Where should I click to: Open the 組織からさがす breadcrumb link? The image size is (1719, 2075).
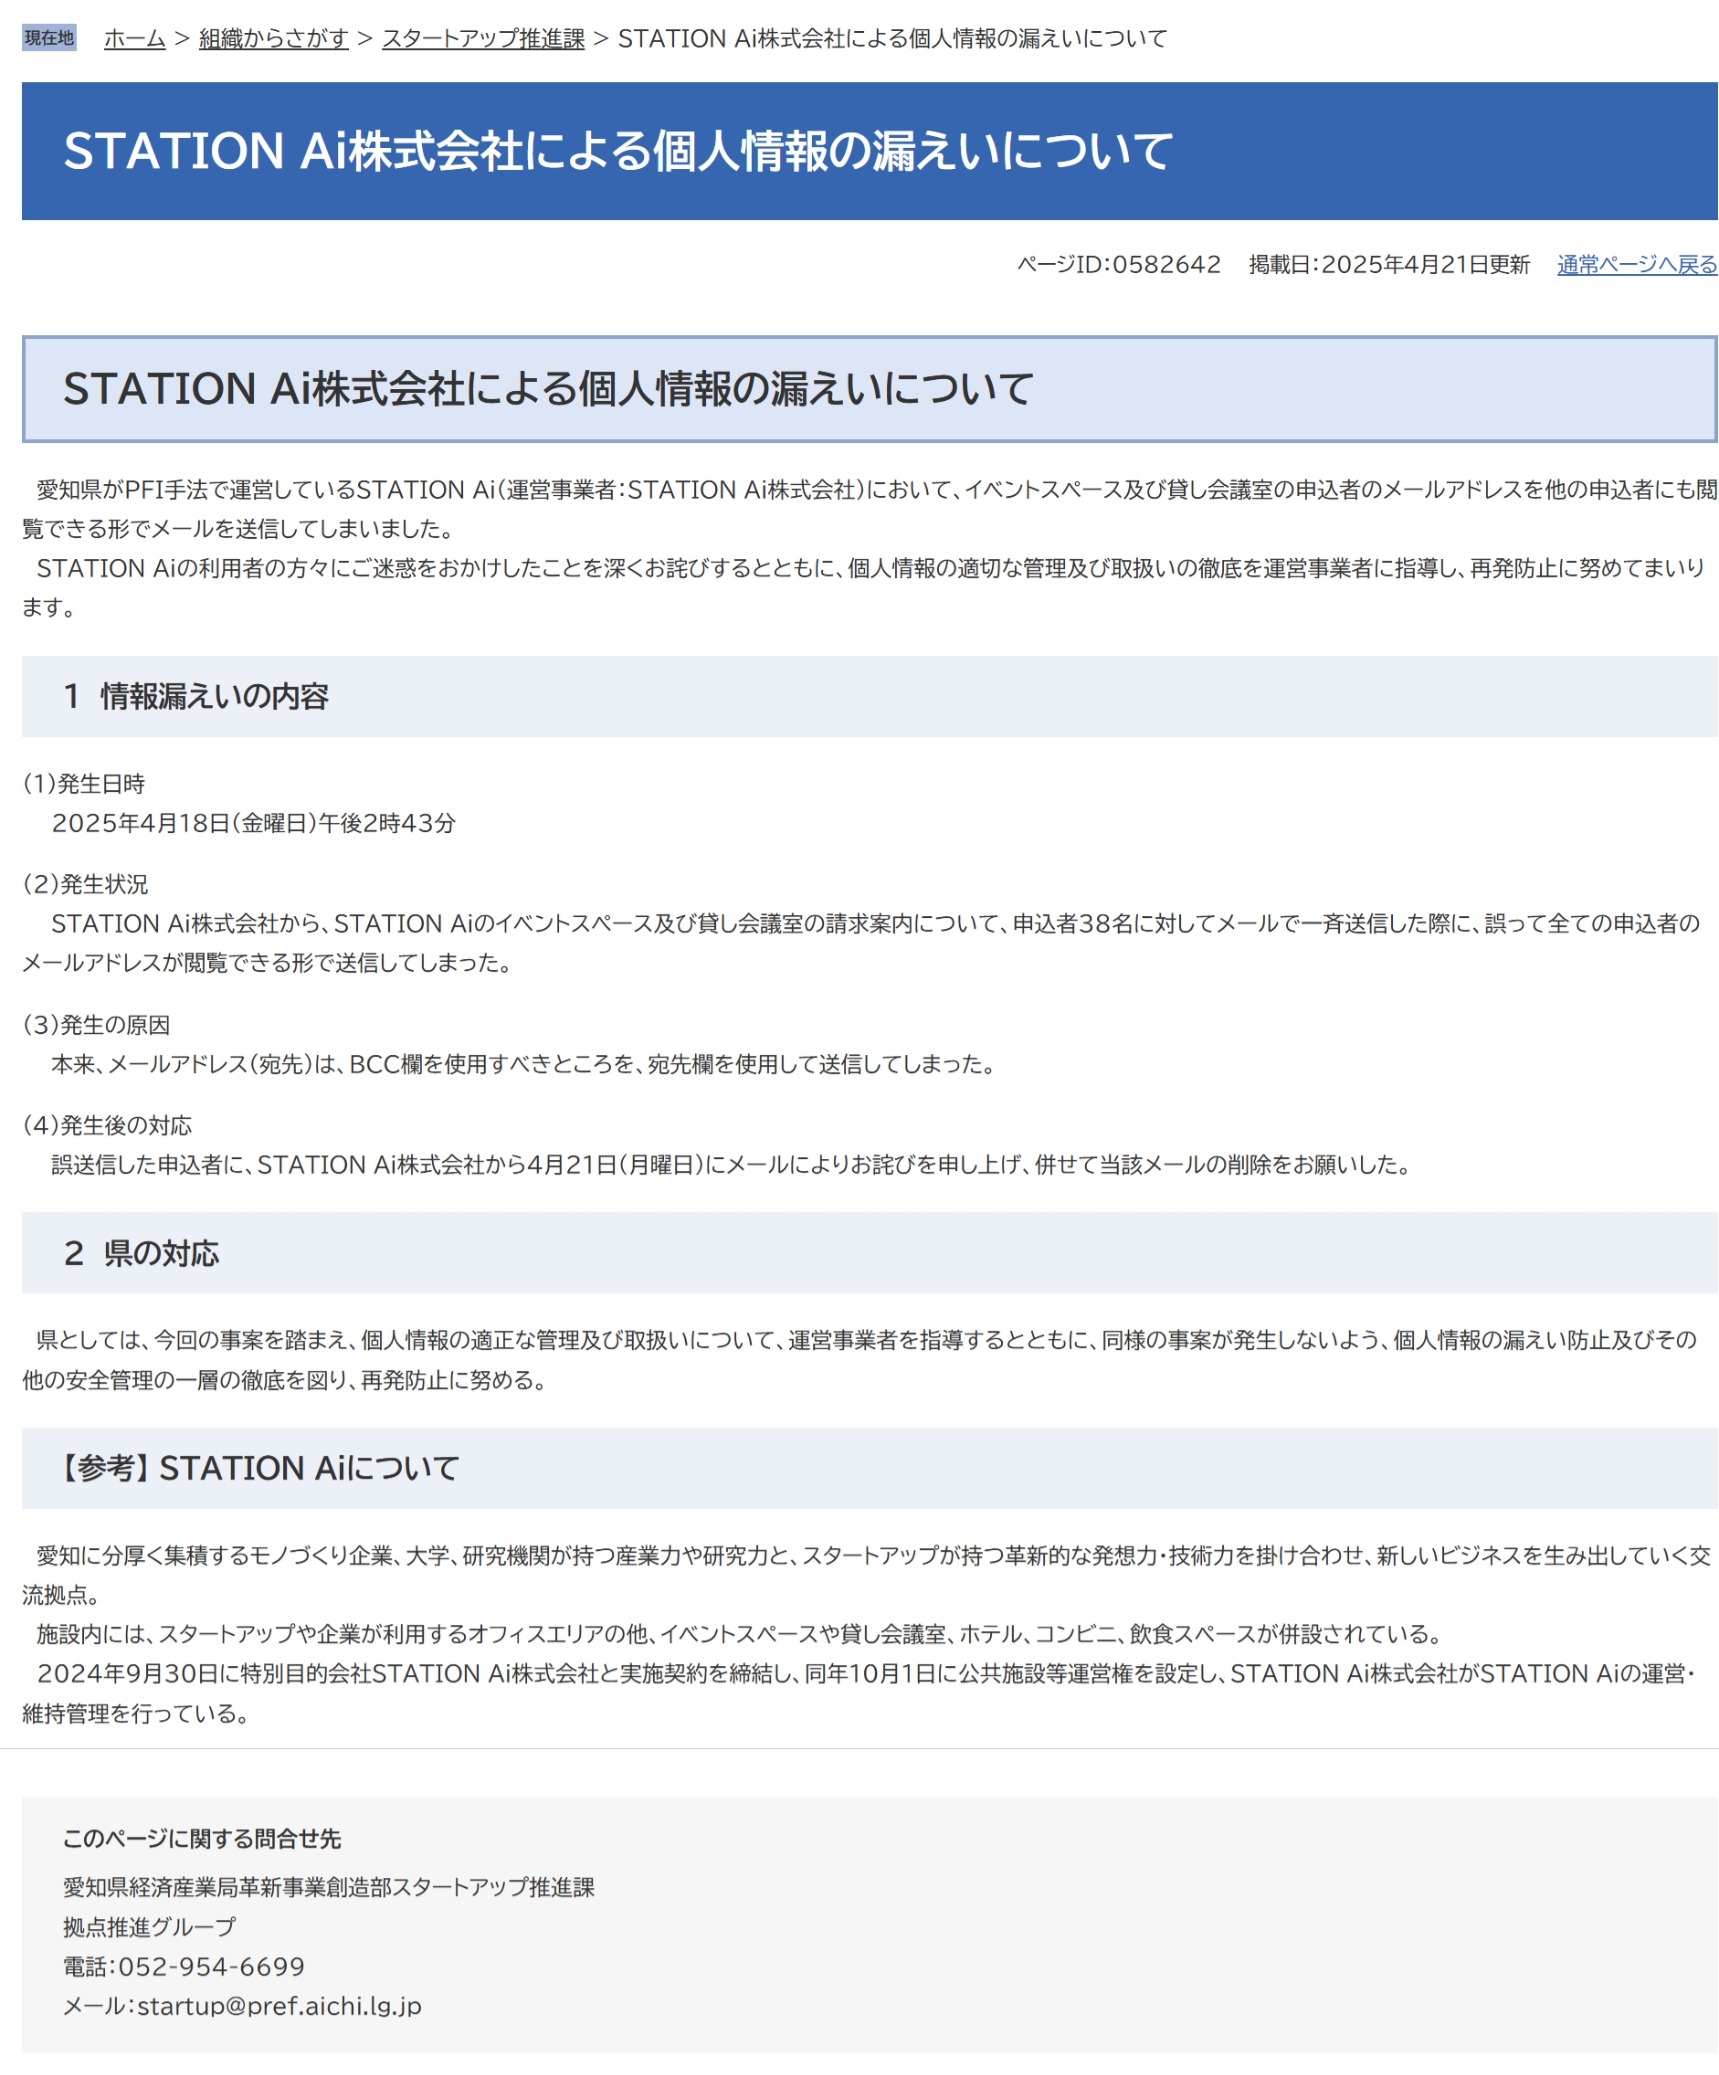273,39
